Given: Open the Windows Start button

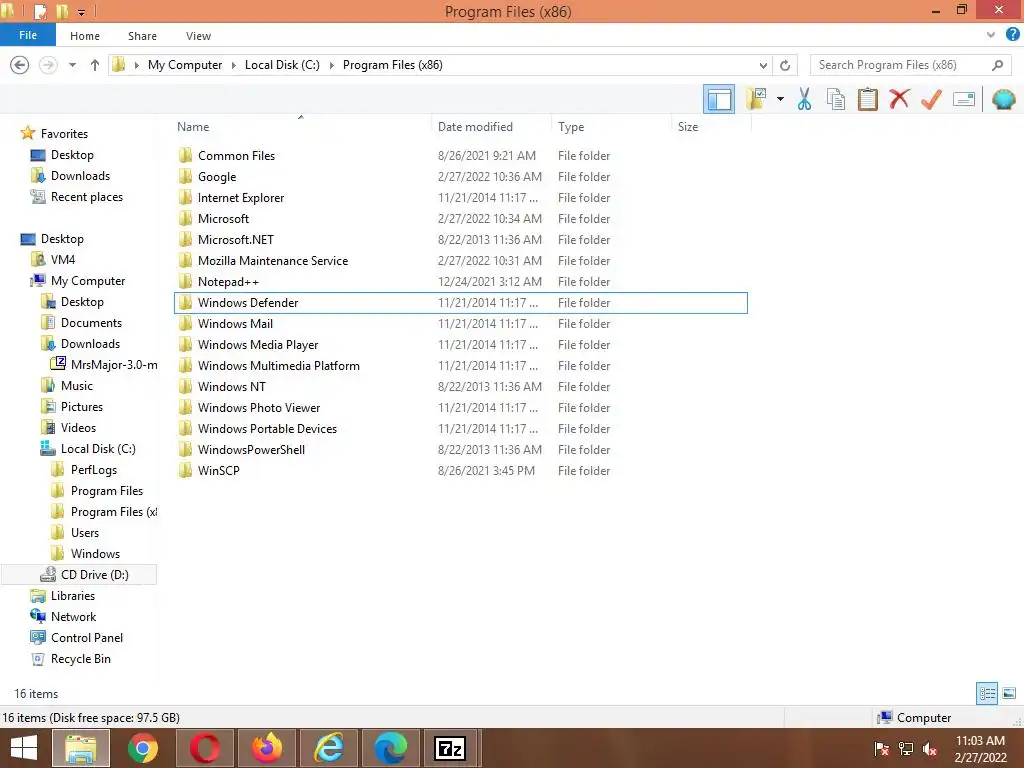Looking at the screenshot, I should point(24,748).
